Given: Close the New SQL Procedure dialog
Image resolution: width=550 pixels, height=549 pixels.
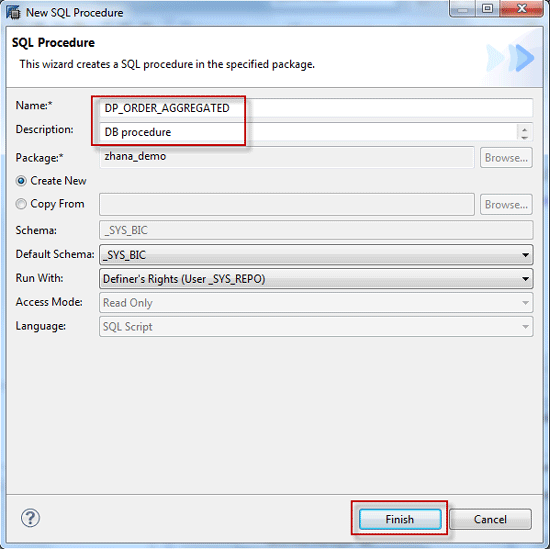Looking at the screenshot, I should (521, 8).
